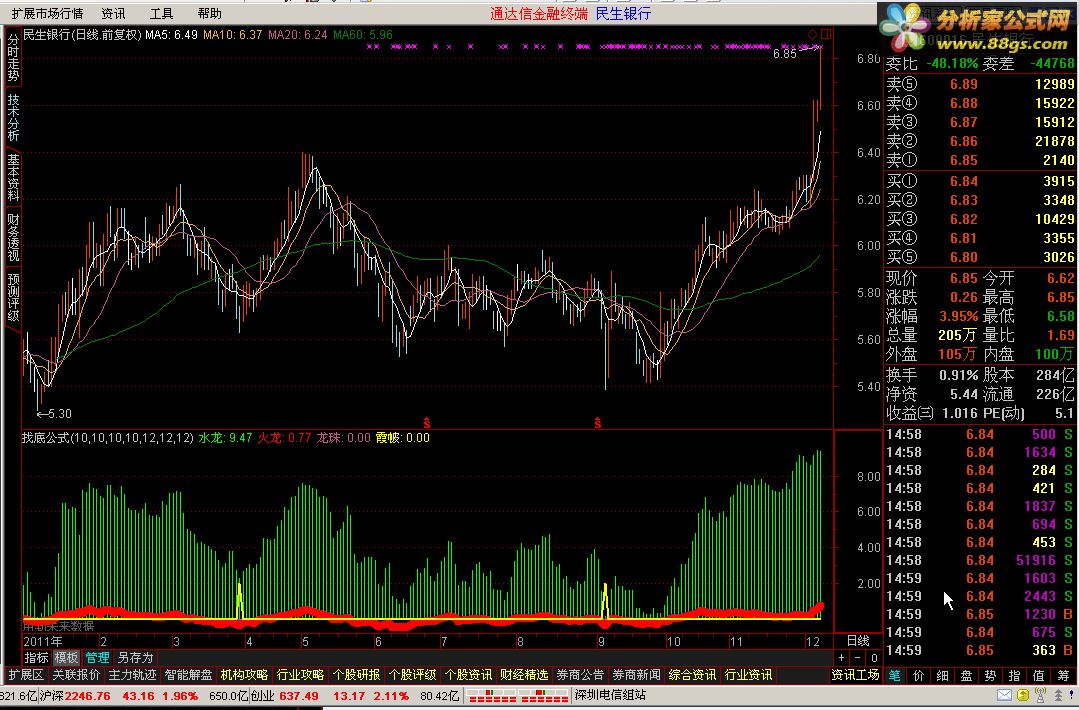1079x710 pixels.
Task: Open the 工具 menu
Action: (x=161, y=14)
